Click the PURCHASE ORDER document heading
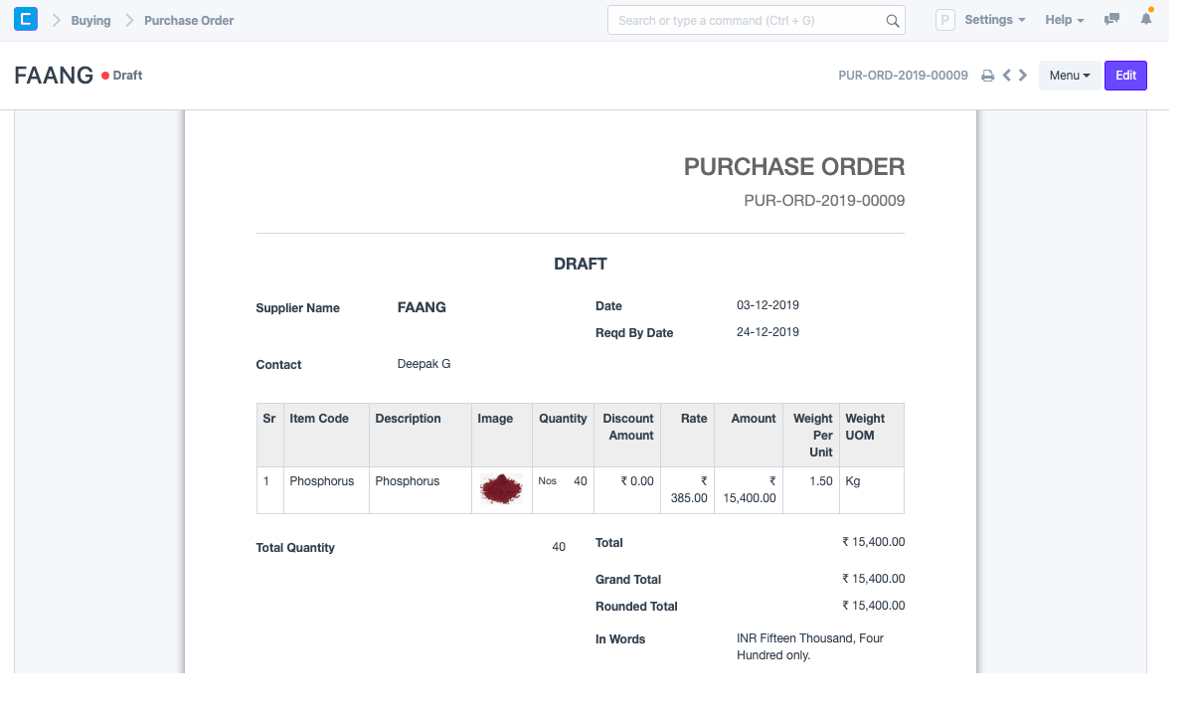This screenshot has width=1190, height=720. pyautogui.click(x=794, y=167)
